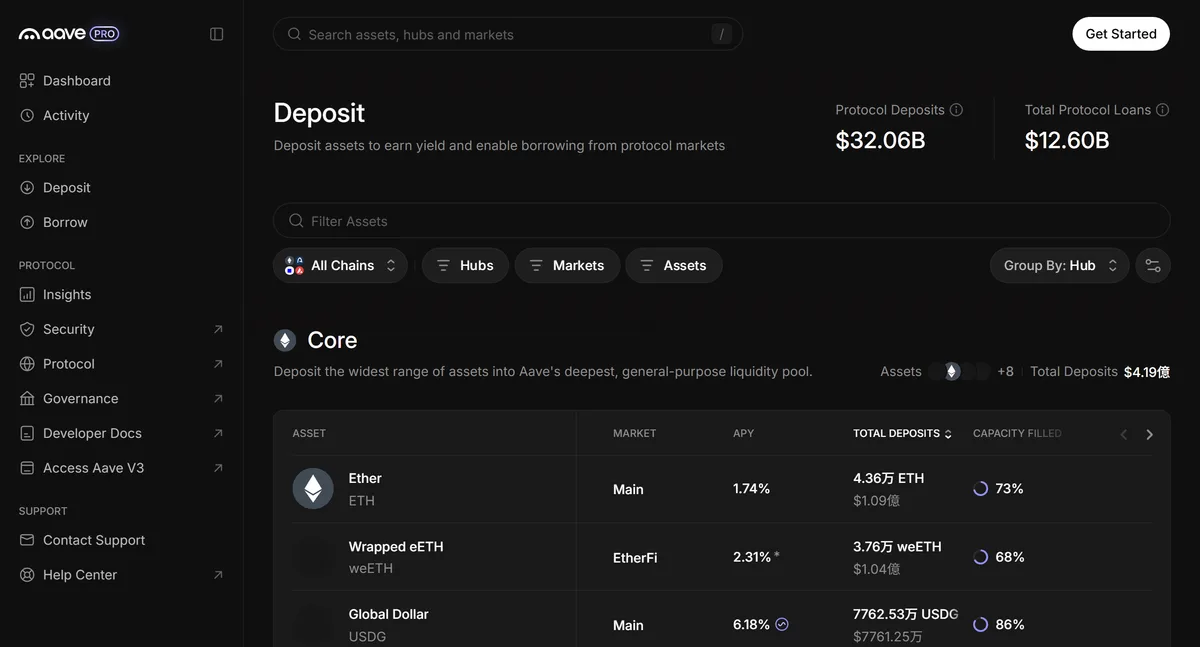Click the Help Center external arrow icon
Screen dimensions: 1200x647
tap(218, 575)
